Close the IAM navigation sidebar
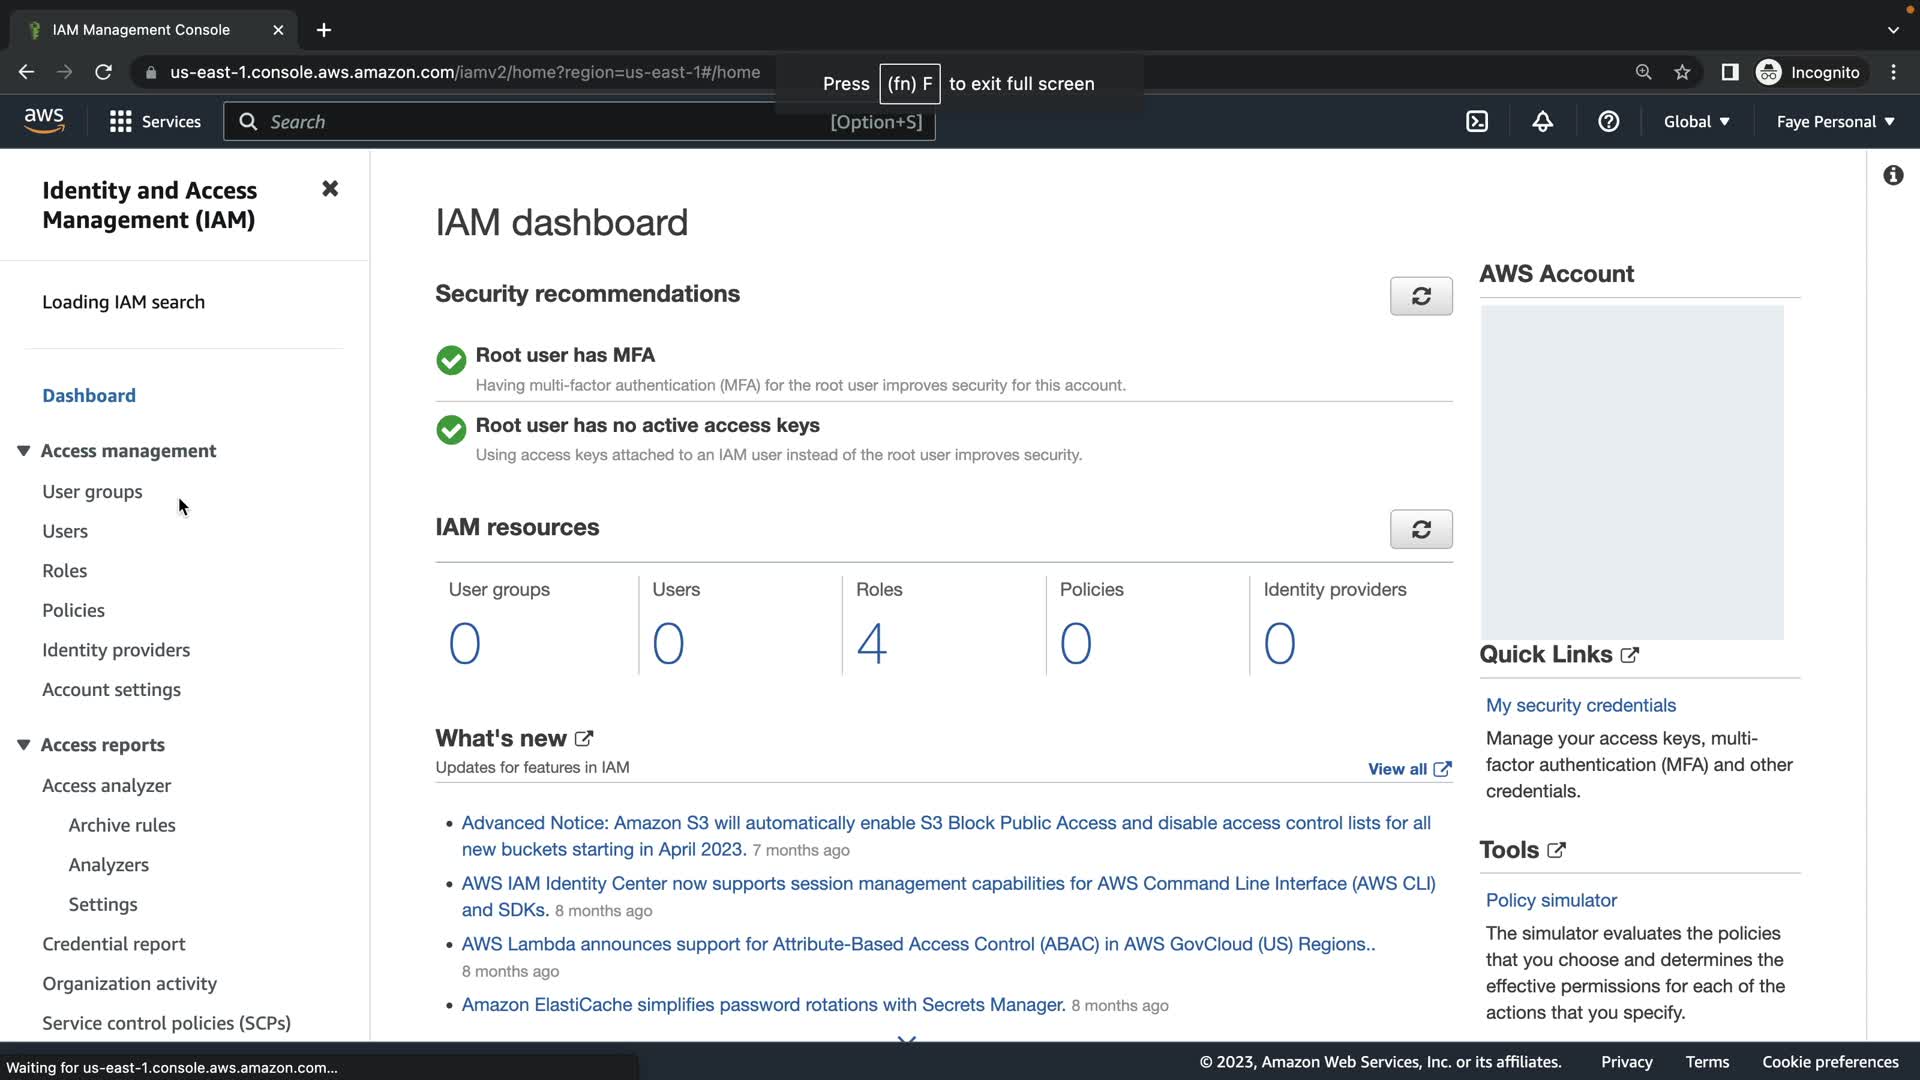This screenshot has width=1920, height=1080. pos(330,189)
